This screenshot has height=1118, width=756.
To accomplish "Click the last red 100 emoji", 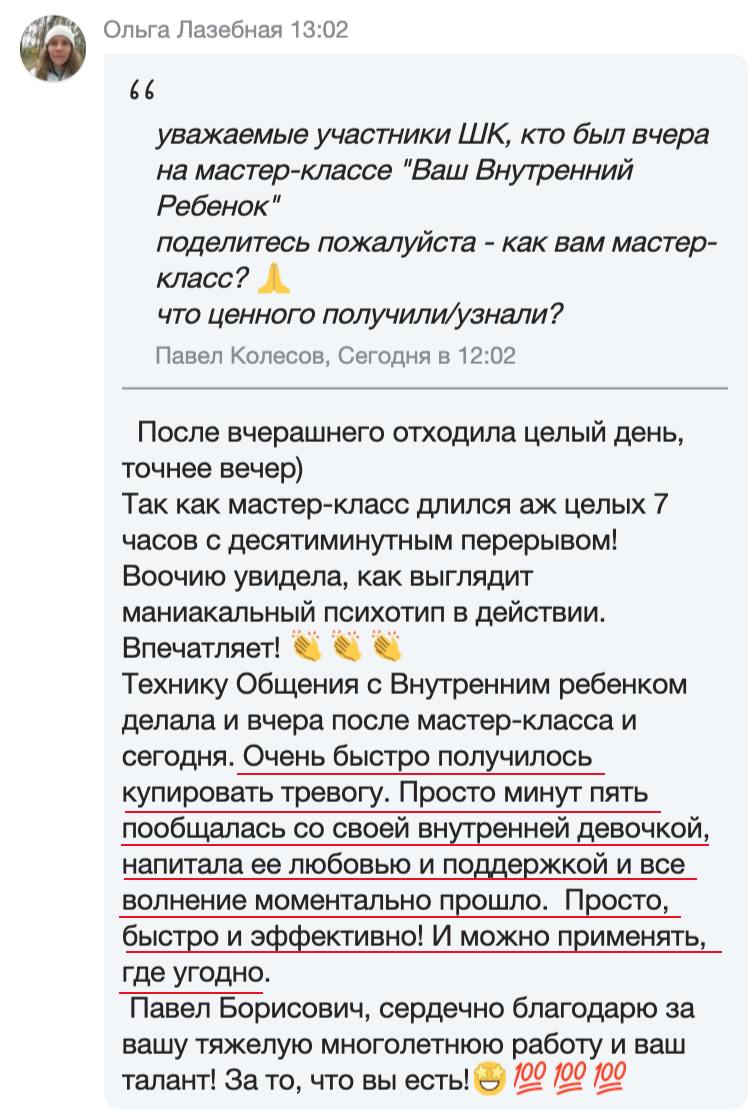I will point(609,1078).
